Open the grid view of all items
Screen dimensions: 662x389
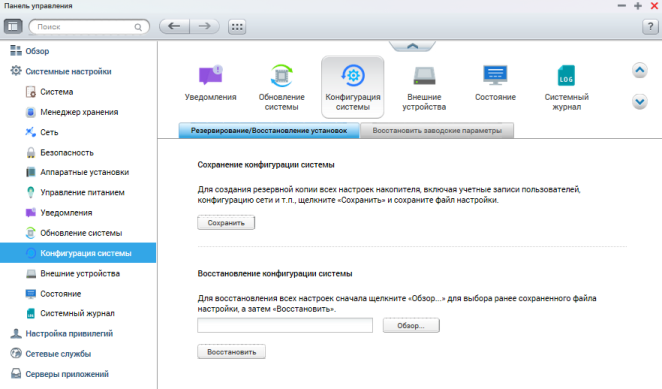(x=237, y=27)
